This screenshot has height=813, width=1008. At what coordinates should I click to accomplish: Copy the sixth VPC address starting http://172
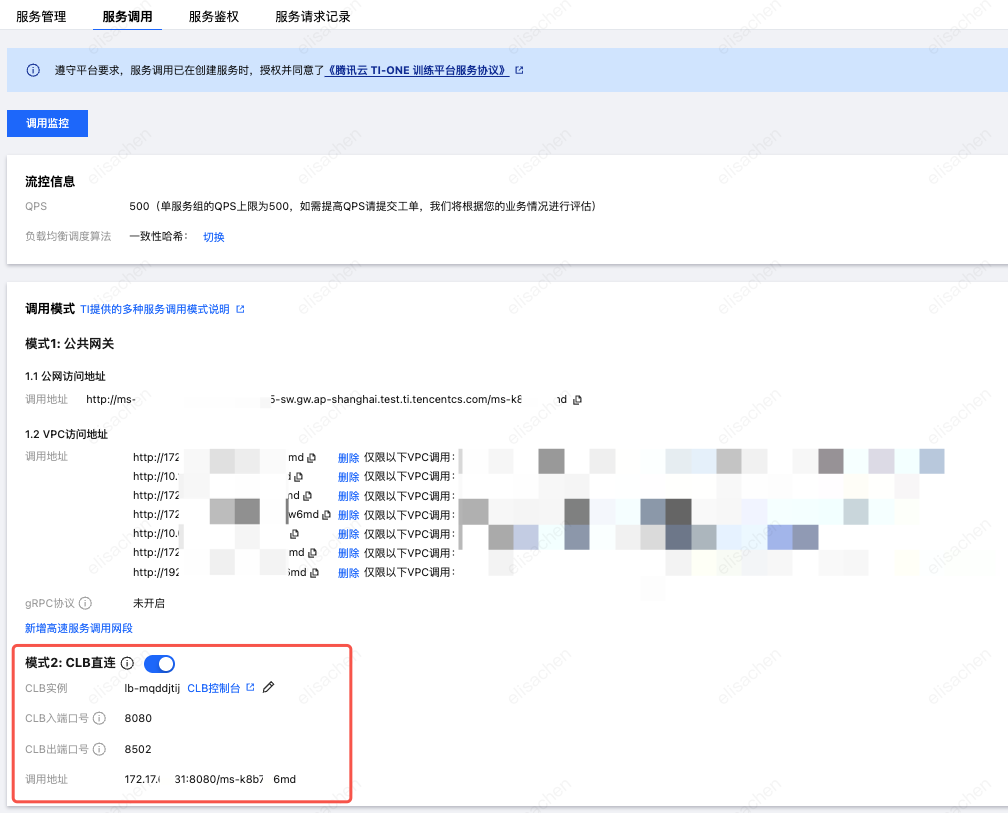(x=312, y=553)
